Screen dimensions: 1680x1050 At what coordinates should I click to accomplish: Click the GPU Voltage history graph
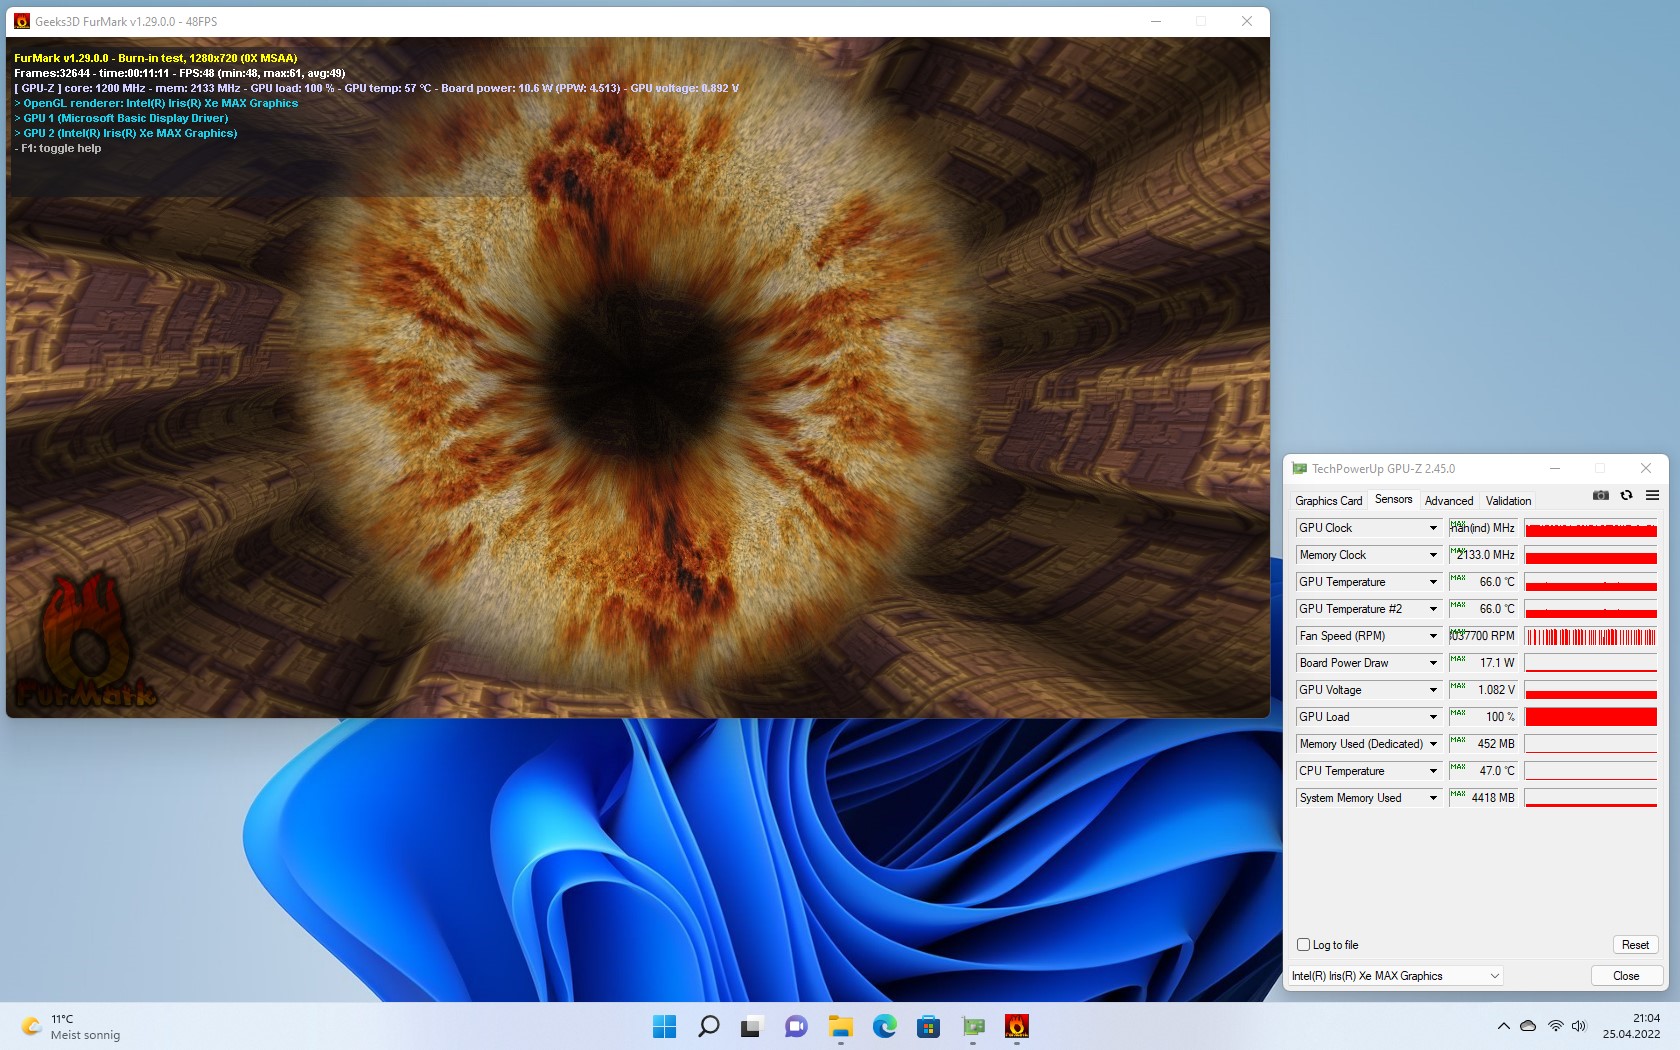(x=1591, y=690)
